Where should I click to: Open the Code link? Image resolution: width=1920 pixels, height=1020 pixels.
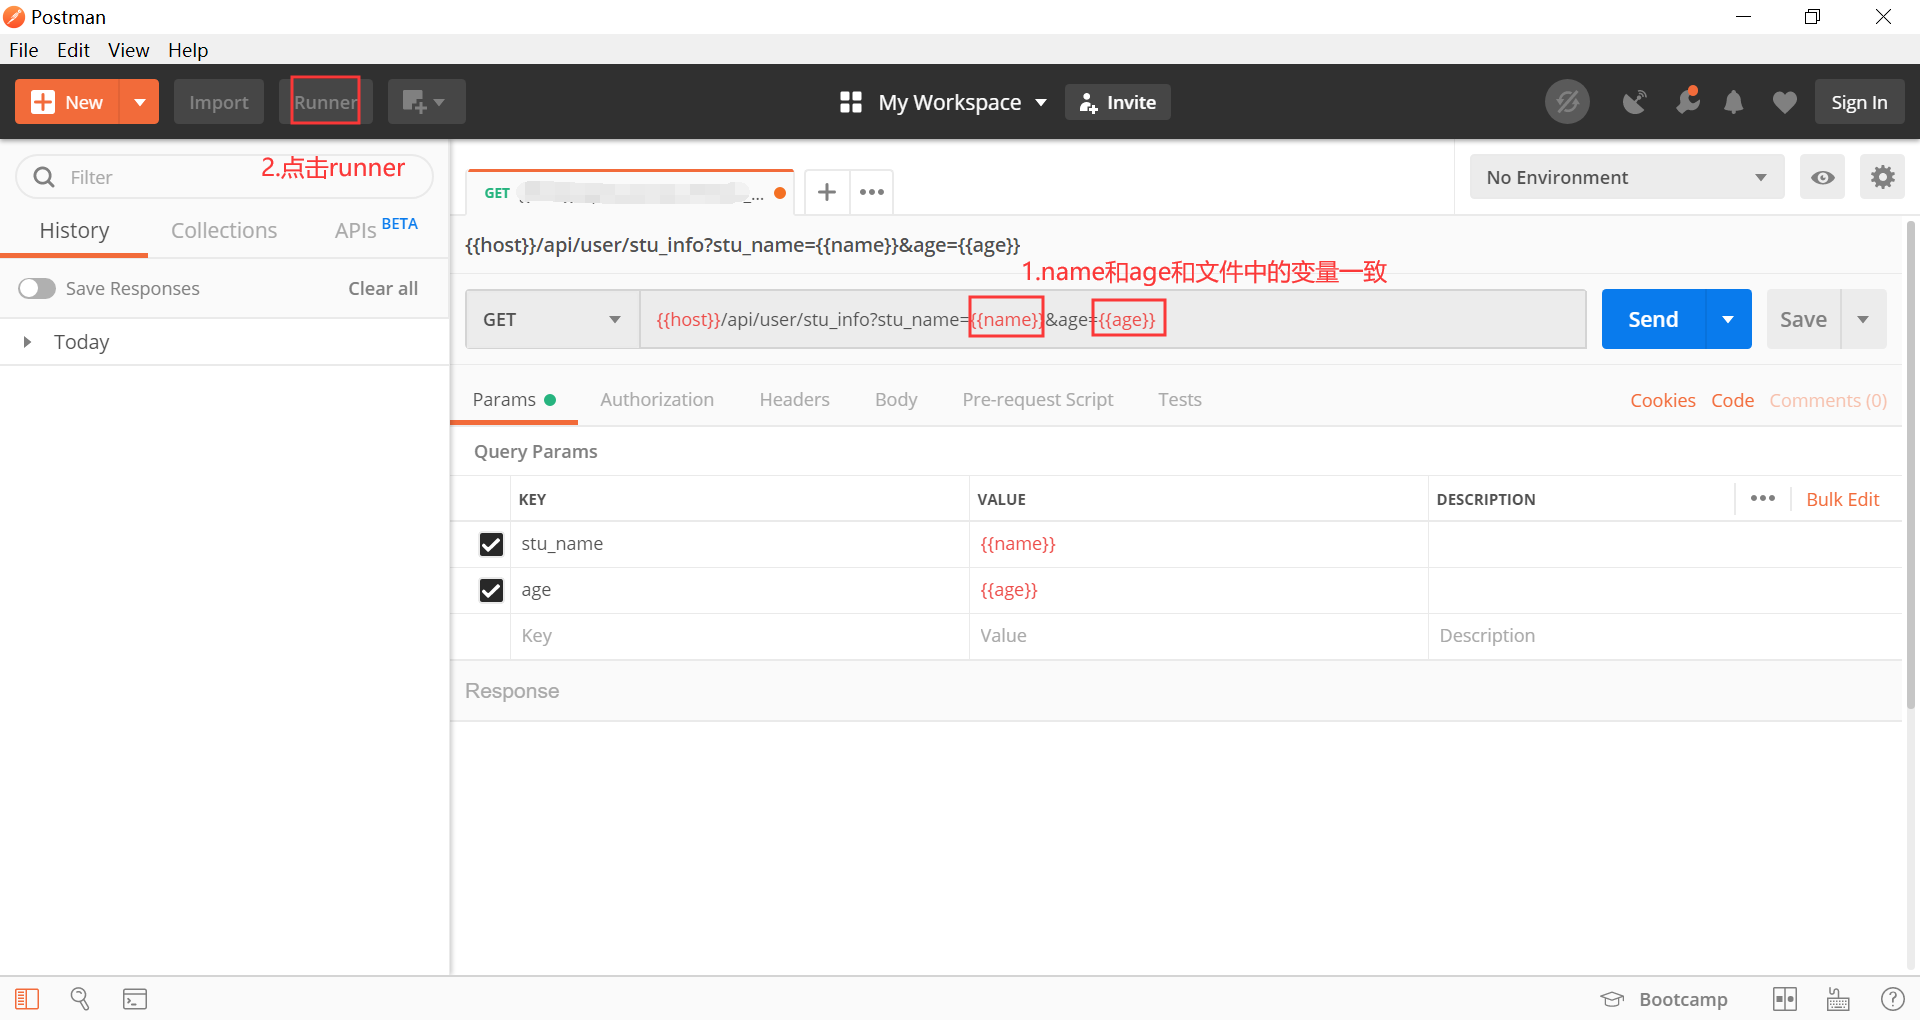click(x=1733, y=400)
